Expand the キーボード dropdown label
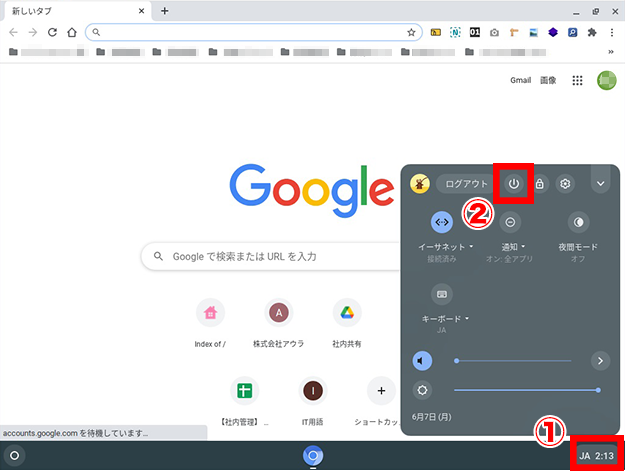Screen dimensions: 625x471 point(445,319)
